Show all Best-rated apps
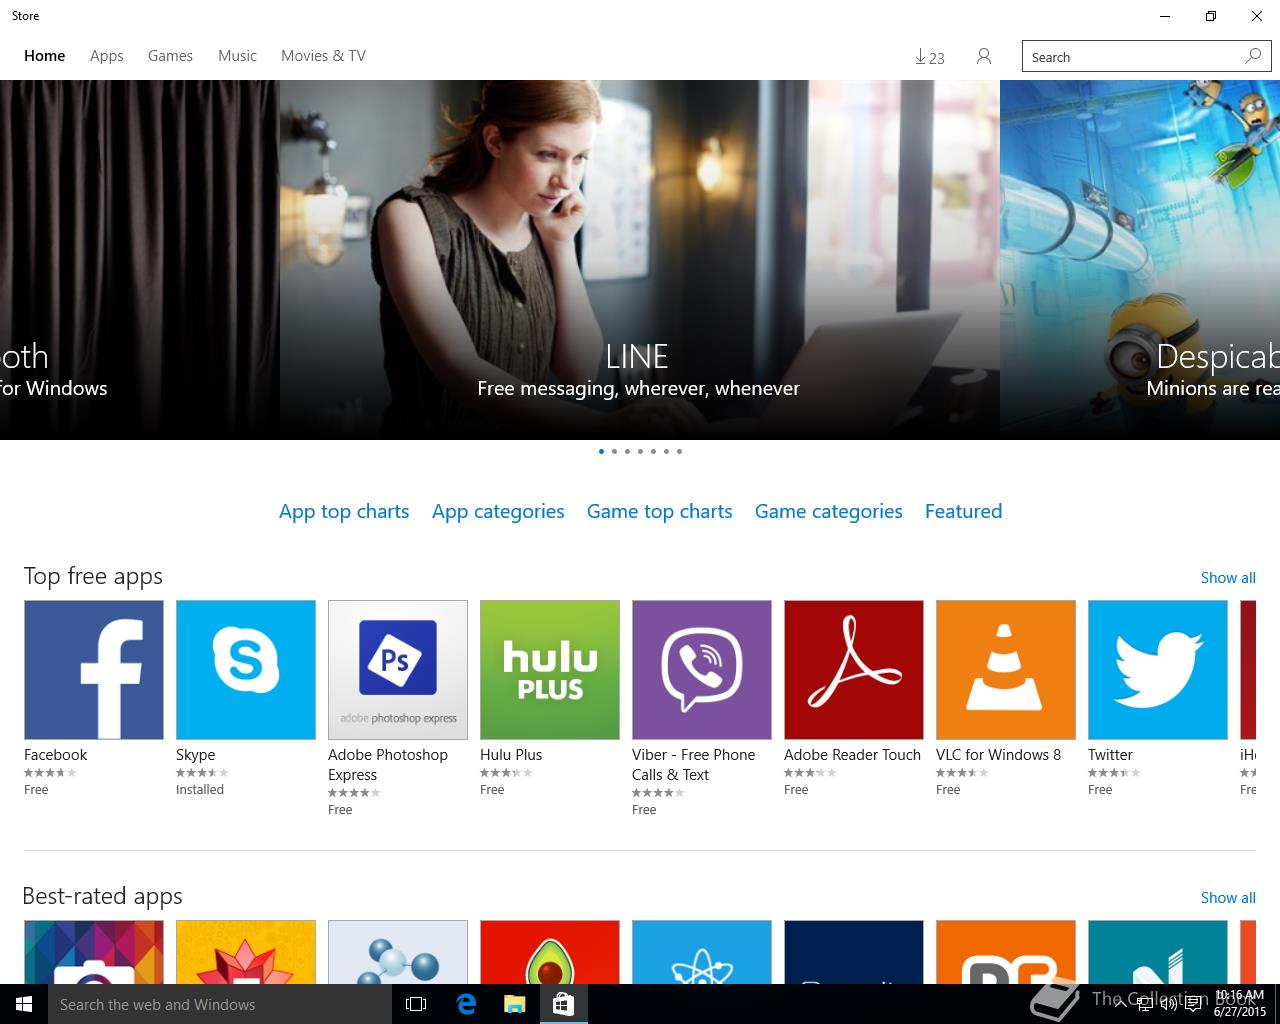 1228,898
